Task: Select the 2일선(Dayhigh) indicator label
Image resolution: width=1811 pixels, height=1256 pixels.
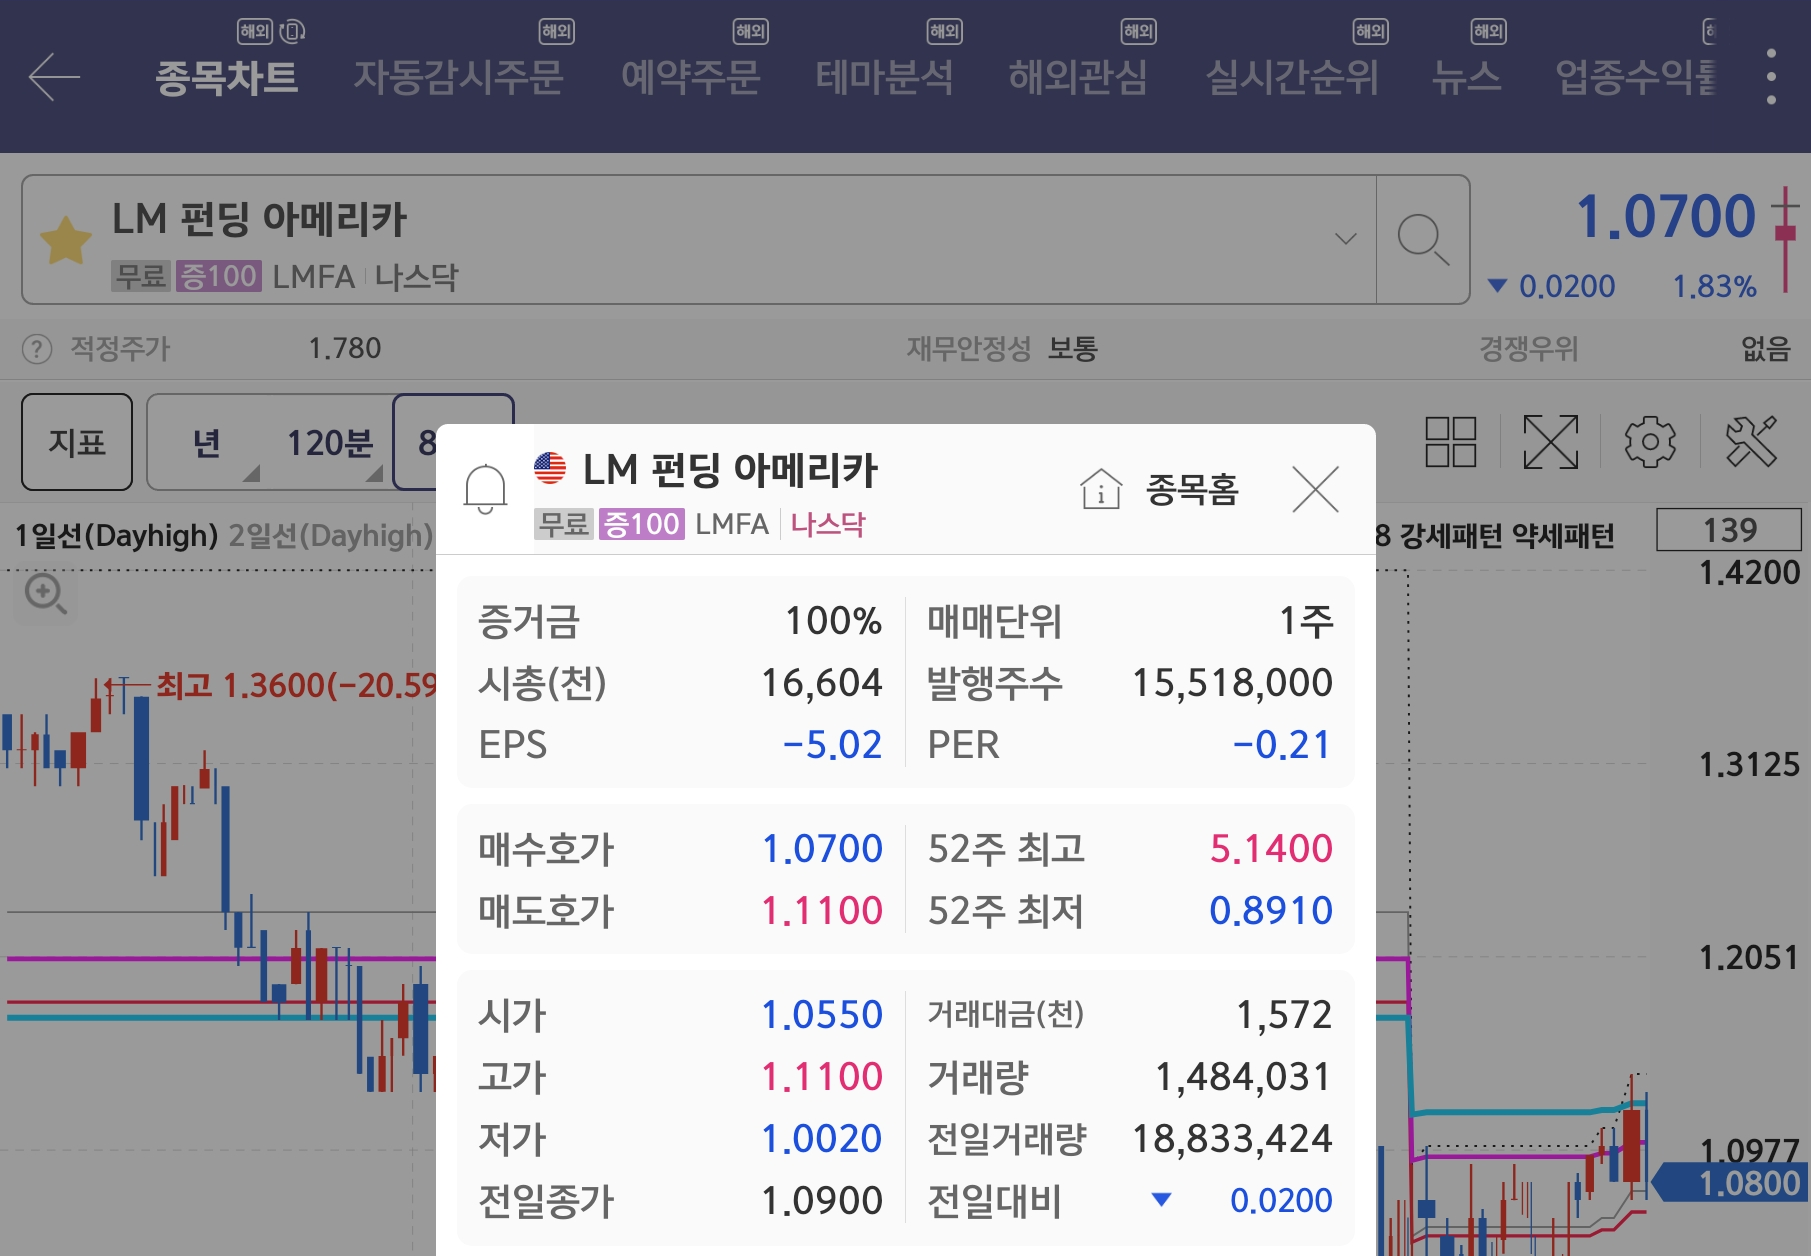Action: pos(331,536)
